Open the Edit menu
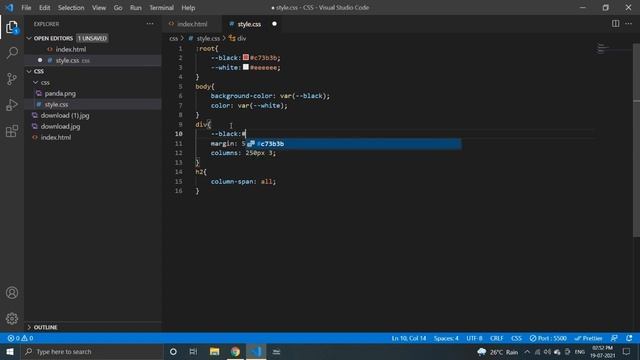The width and height of the screenshot is (640, 360). point(44,8)
